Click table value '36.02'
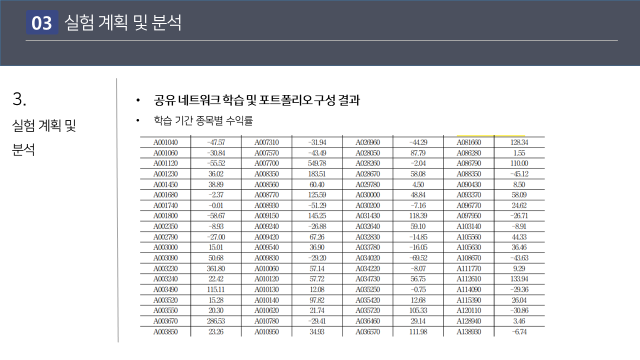The height and width of the screenshot is (360, 640). 216,174
